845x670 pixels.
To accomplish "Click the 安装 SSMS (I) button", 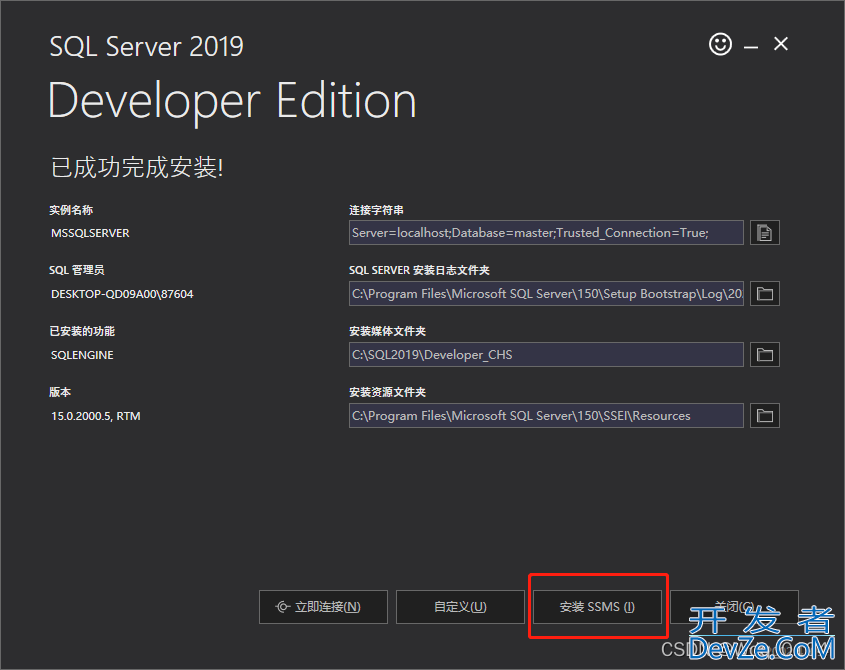I will [597, 607].
